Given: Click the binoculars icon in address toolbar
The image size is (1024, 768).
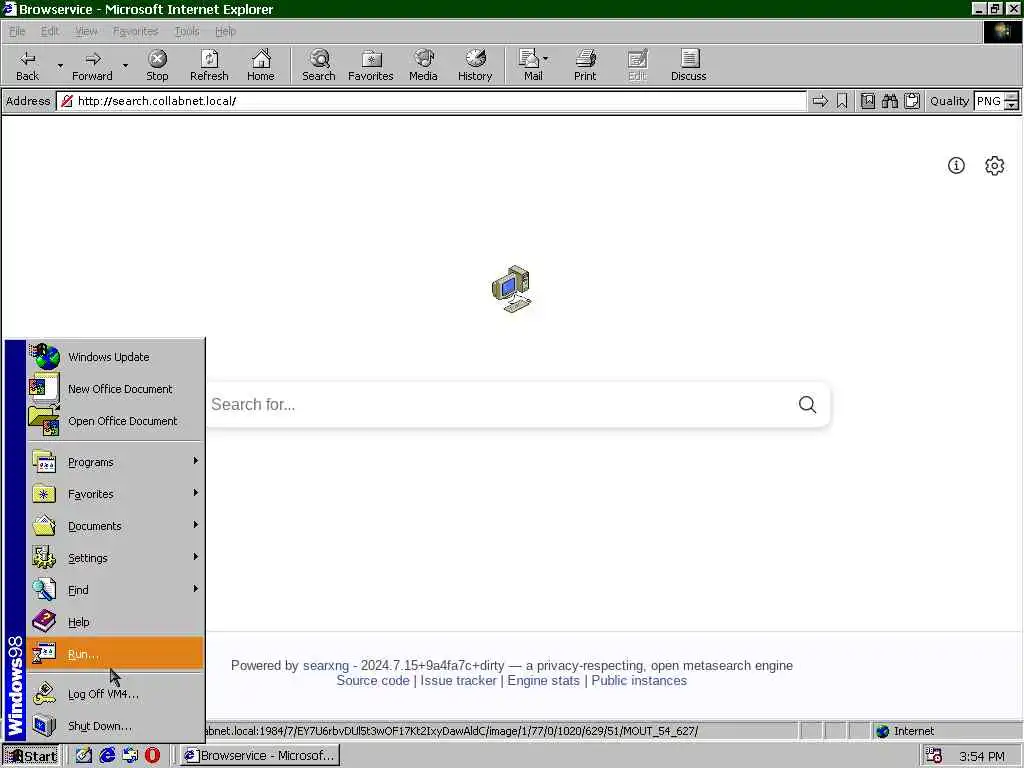Looking at the screenshot, I should pyautogui.click(x=889, y=101).
